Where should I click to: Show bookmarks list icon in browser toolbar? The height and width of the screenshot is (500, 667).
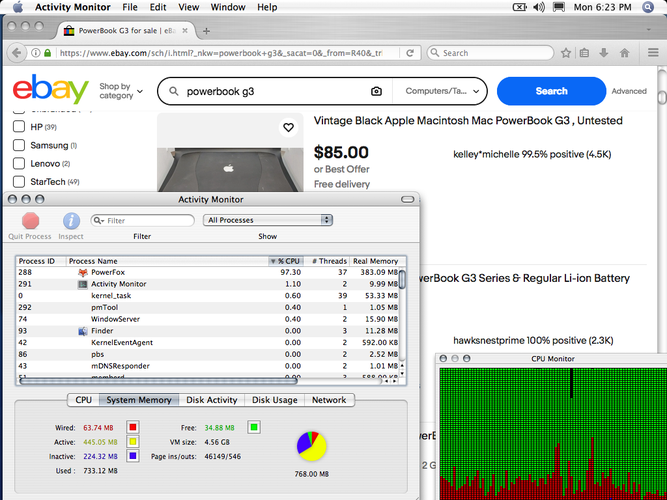tap(584, 53)
